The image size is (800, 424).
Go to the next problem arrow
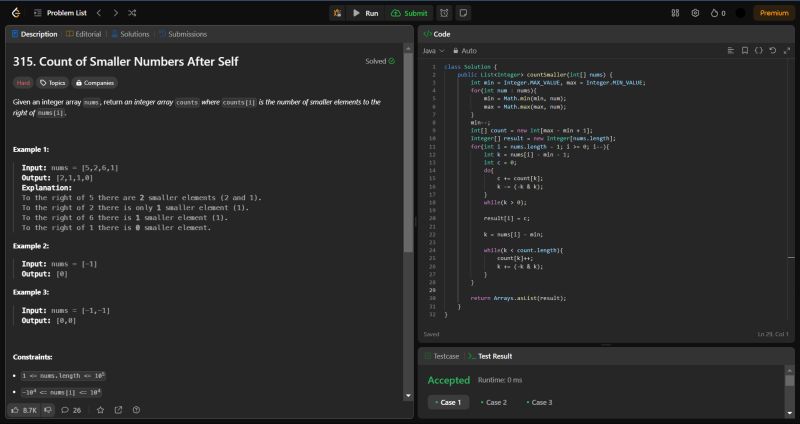(x=115, y=13)
